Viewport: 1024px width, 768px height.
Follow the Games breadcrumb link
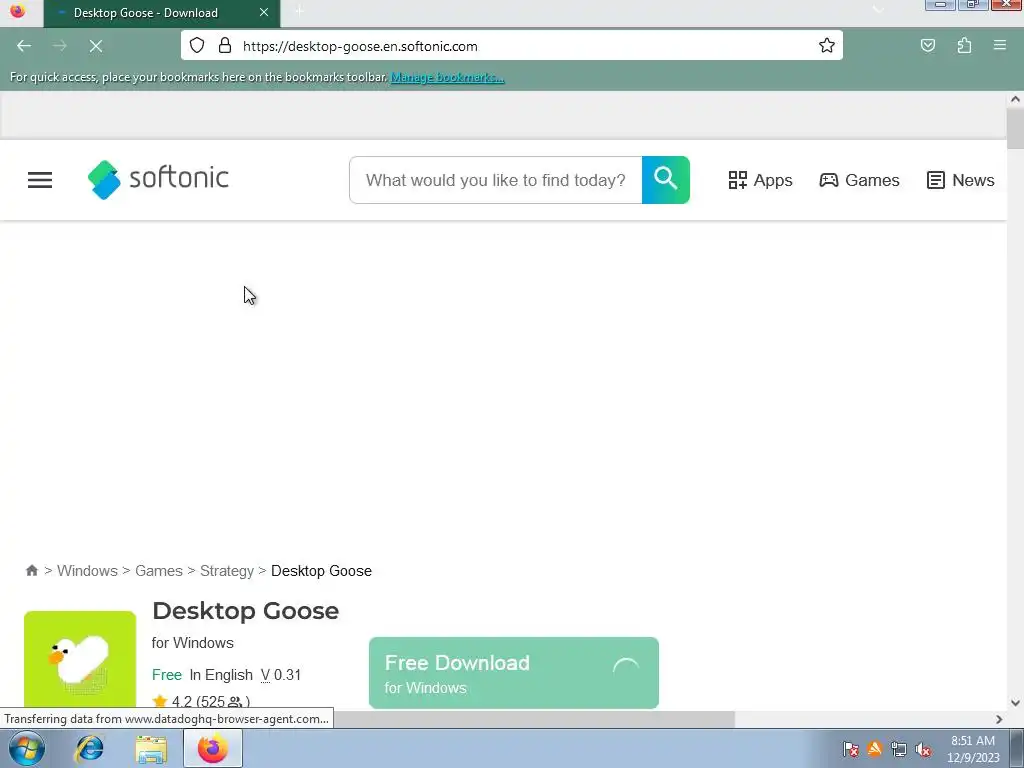[x=159, y=571]
